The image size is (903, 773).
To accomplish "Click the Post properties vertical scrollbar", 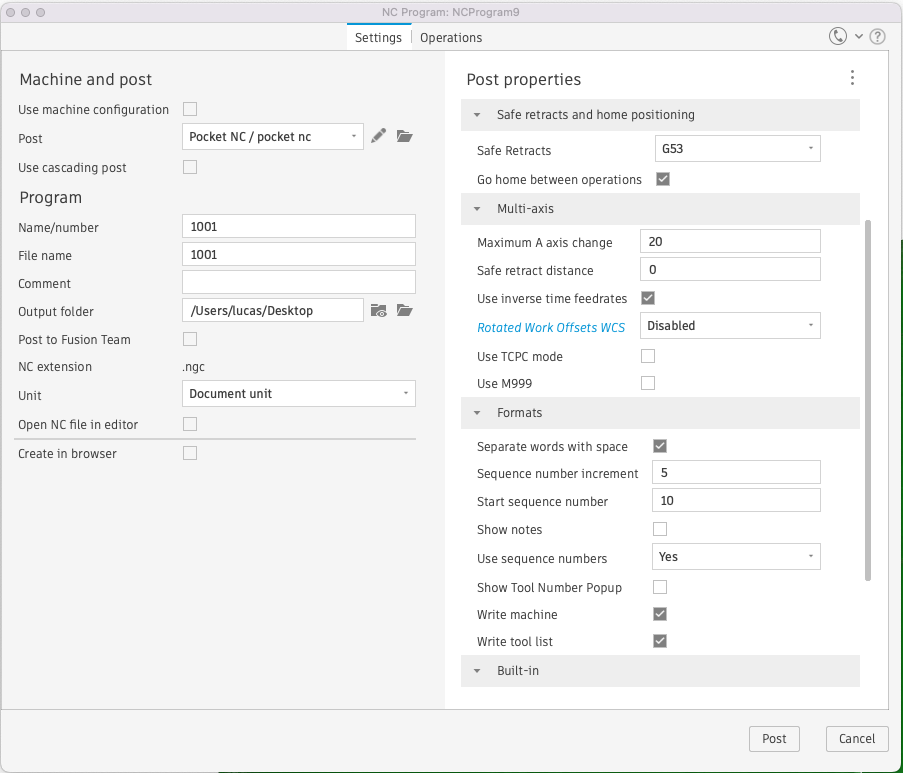I will [867, 400].
